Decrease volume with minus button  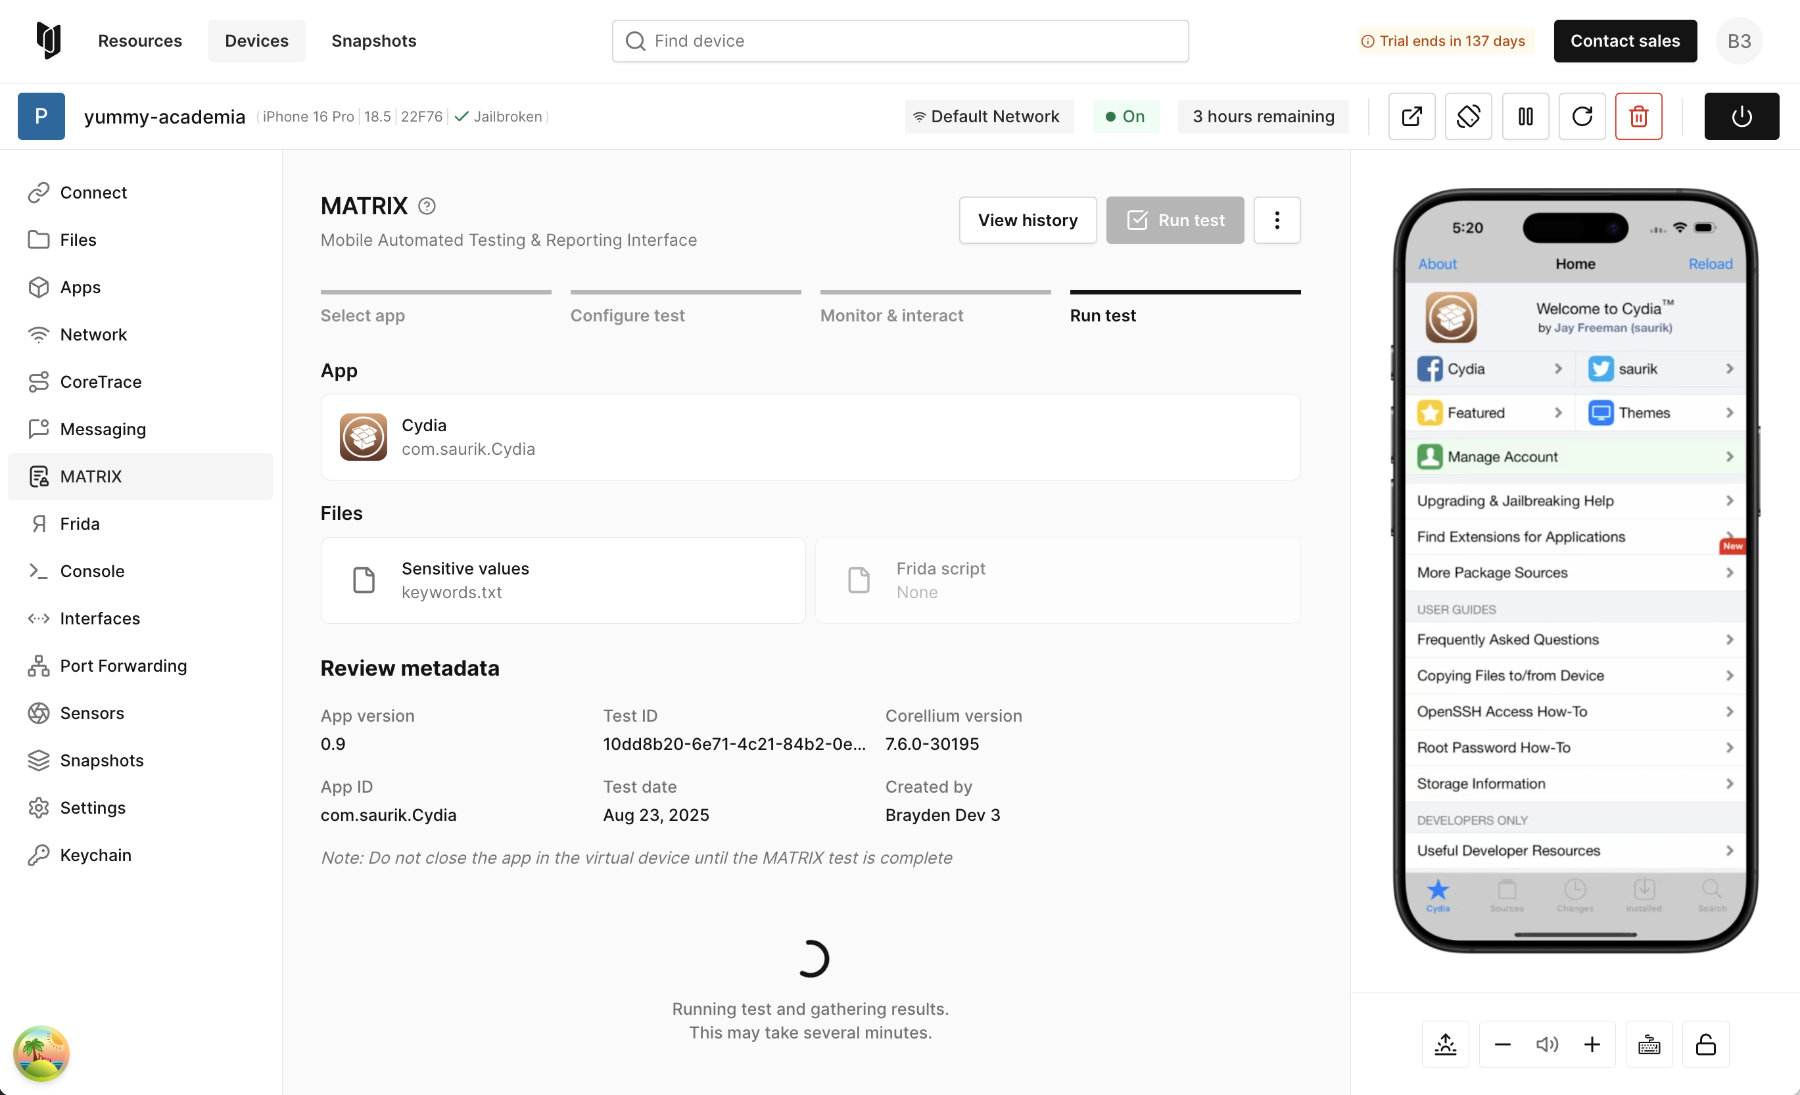coord(1502,1045)
